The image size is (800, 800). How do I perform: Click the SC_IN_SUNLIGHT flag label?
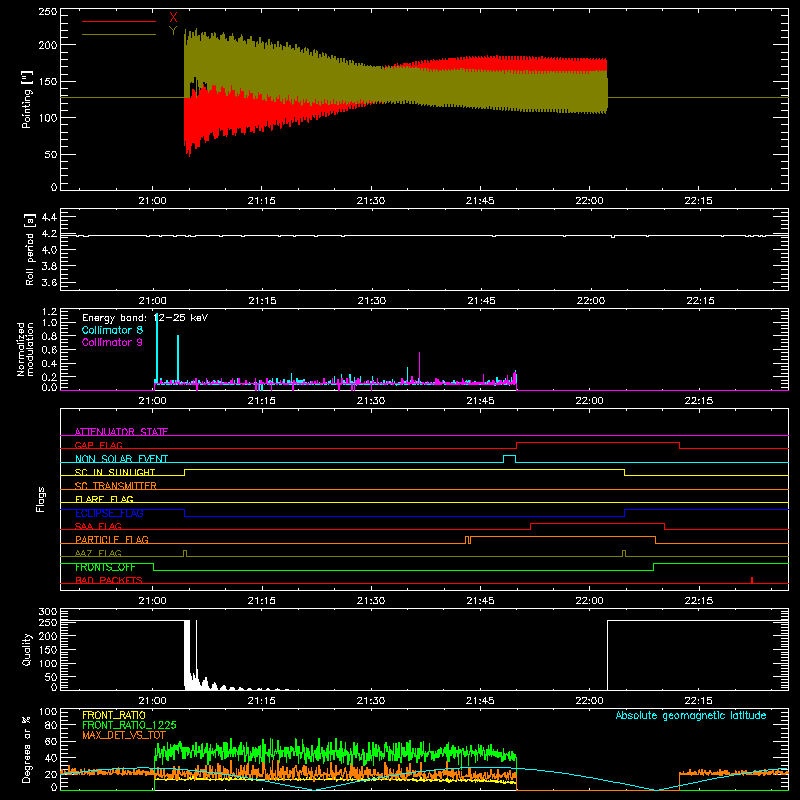[115, 472]
